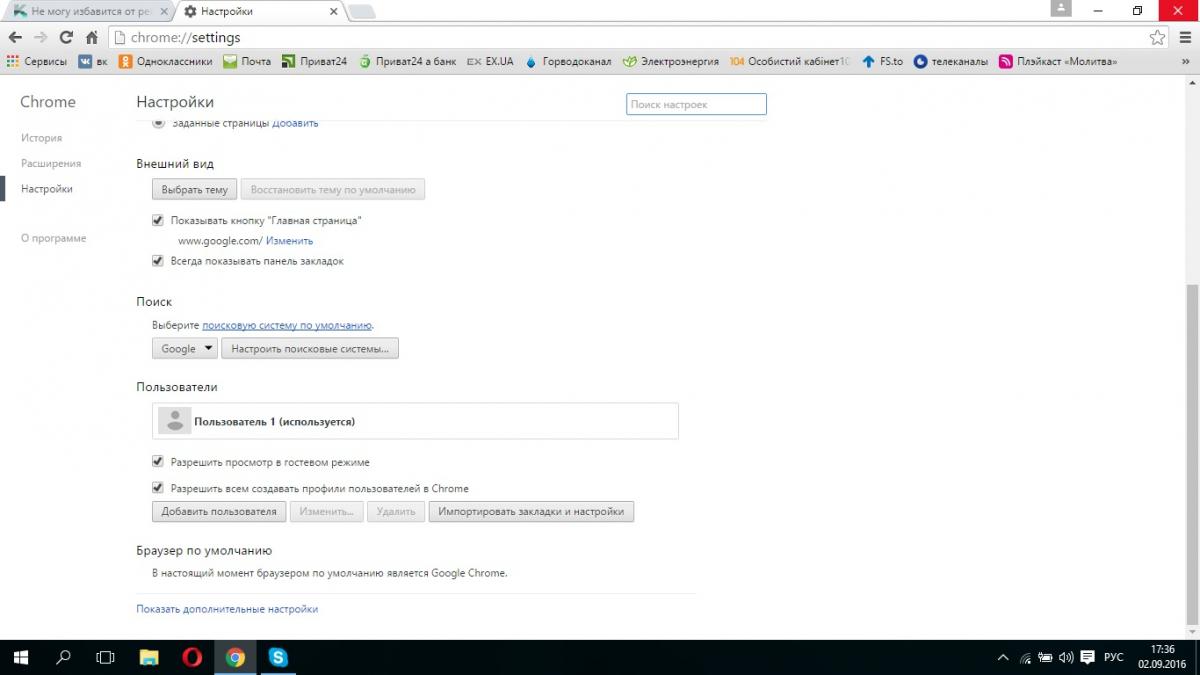The height and width of the screenshot is (675, 1200).
Task: Close the Не могу избавится tab
Action: (x=164, y=11)
